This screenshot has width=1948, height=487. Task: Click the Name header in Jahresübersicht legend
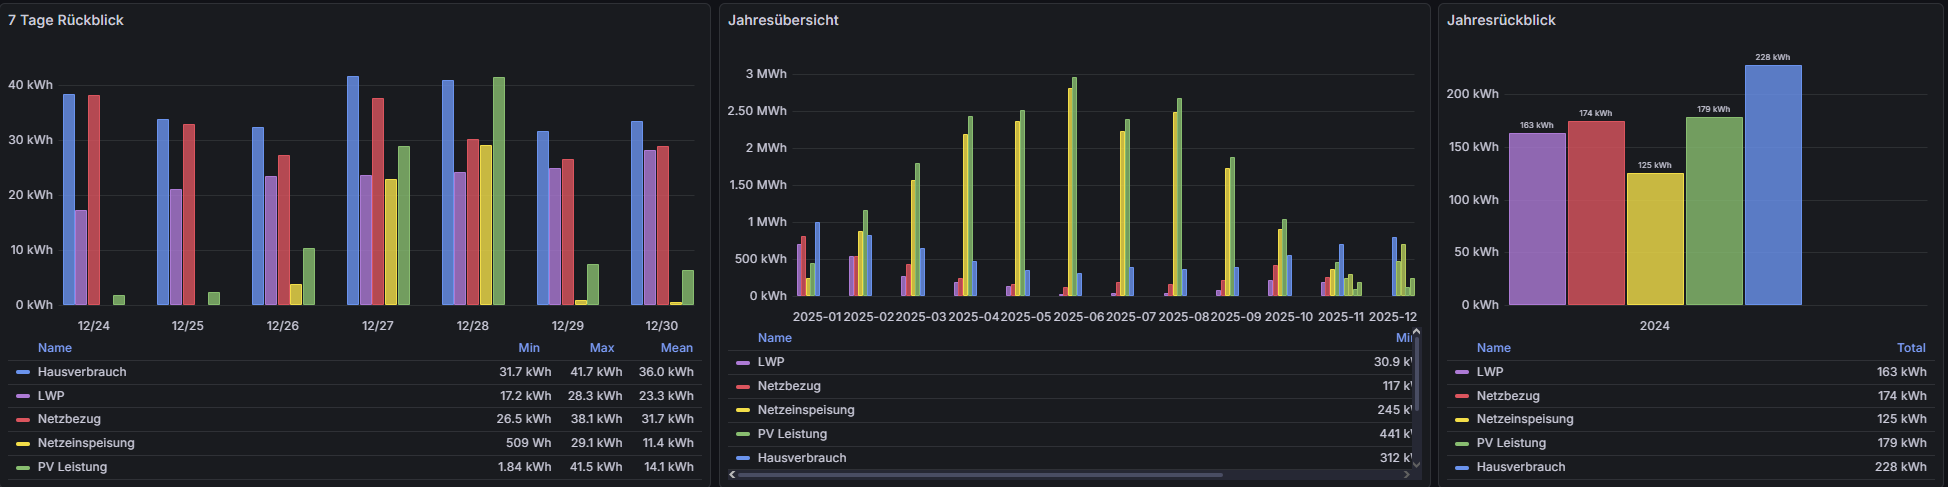[775, 338]
